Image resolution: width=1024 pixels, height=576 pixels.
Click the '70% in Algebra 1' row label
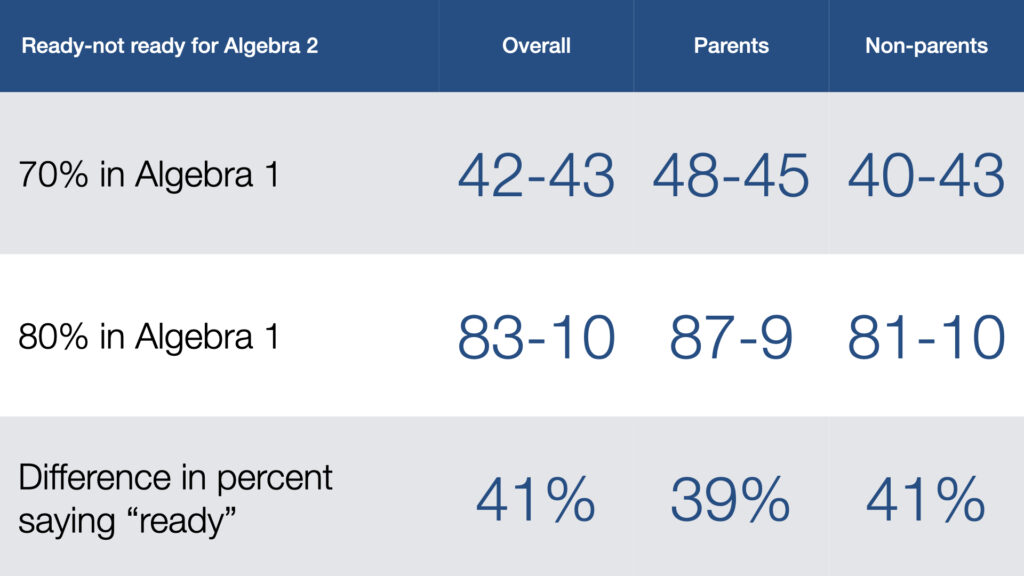(149, 175)
